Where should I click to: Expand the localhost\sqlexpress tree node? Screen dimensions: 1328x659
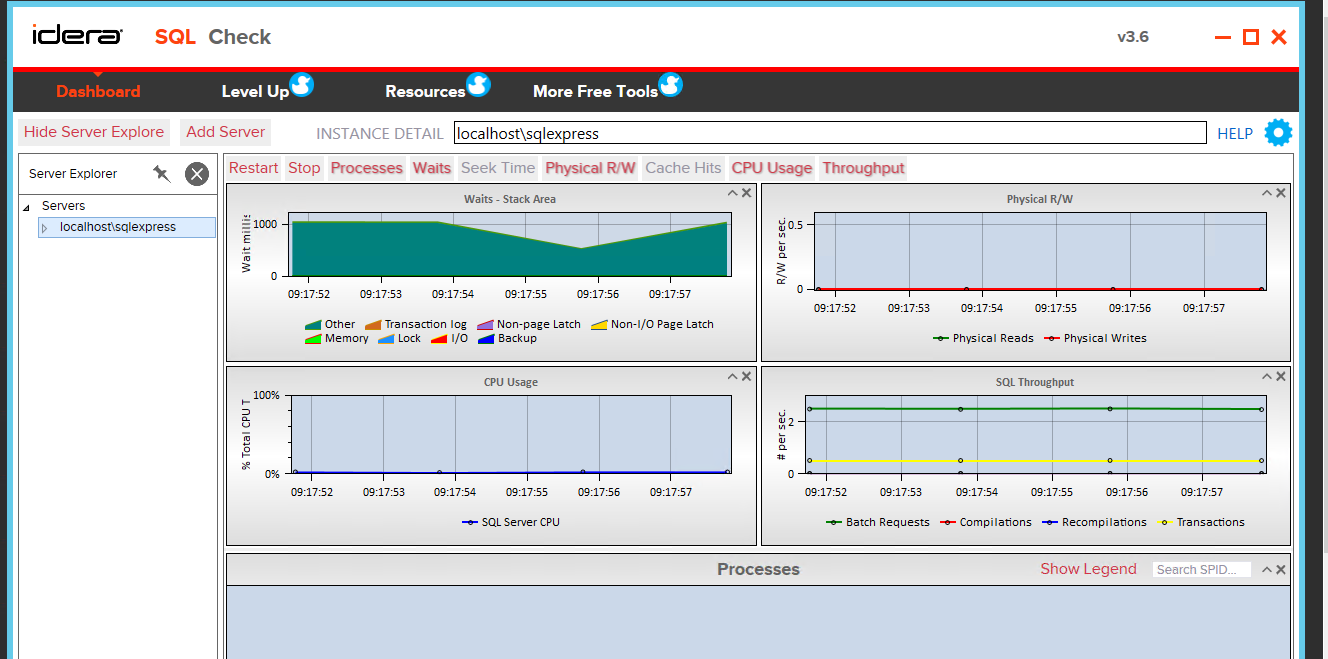[x=44, y=227]
